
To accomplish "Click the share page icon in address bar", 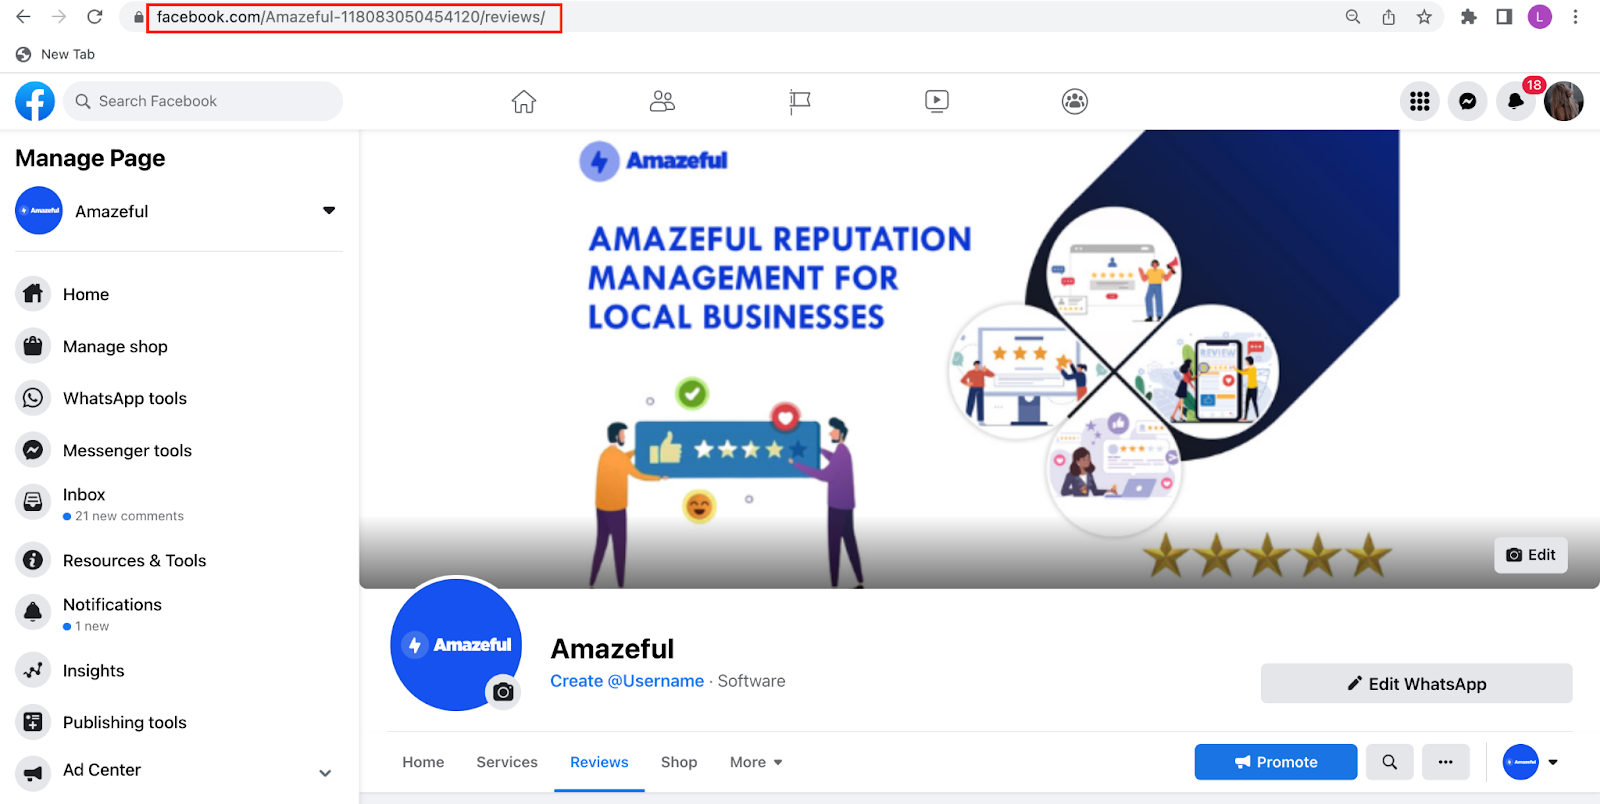I will pos(1389,17).
